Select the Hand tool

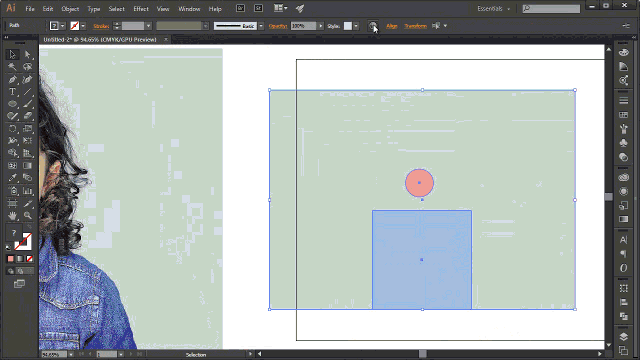pos(12,215)
